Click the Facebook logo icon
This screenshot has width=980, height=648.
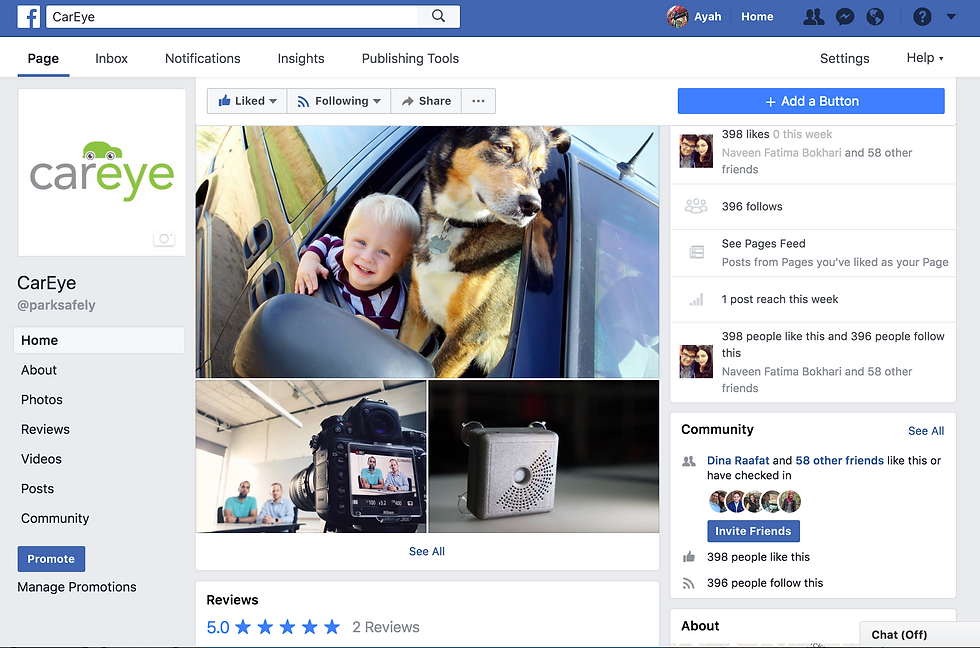point(29,16)
